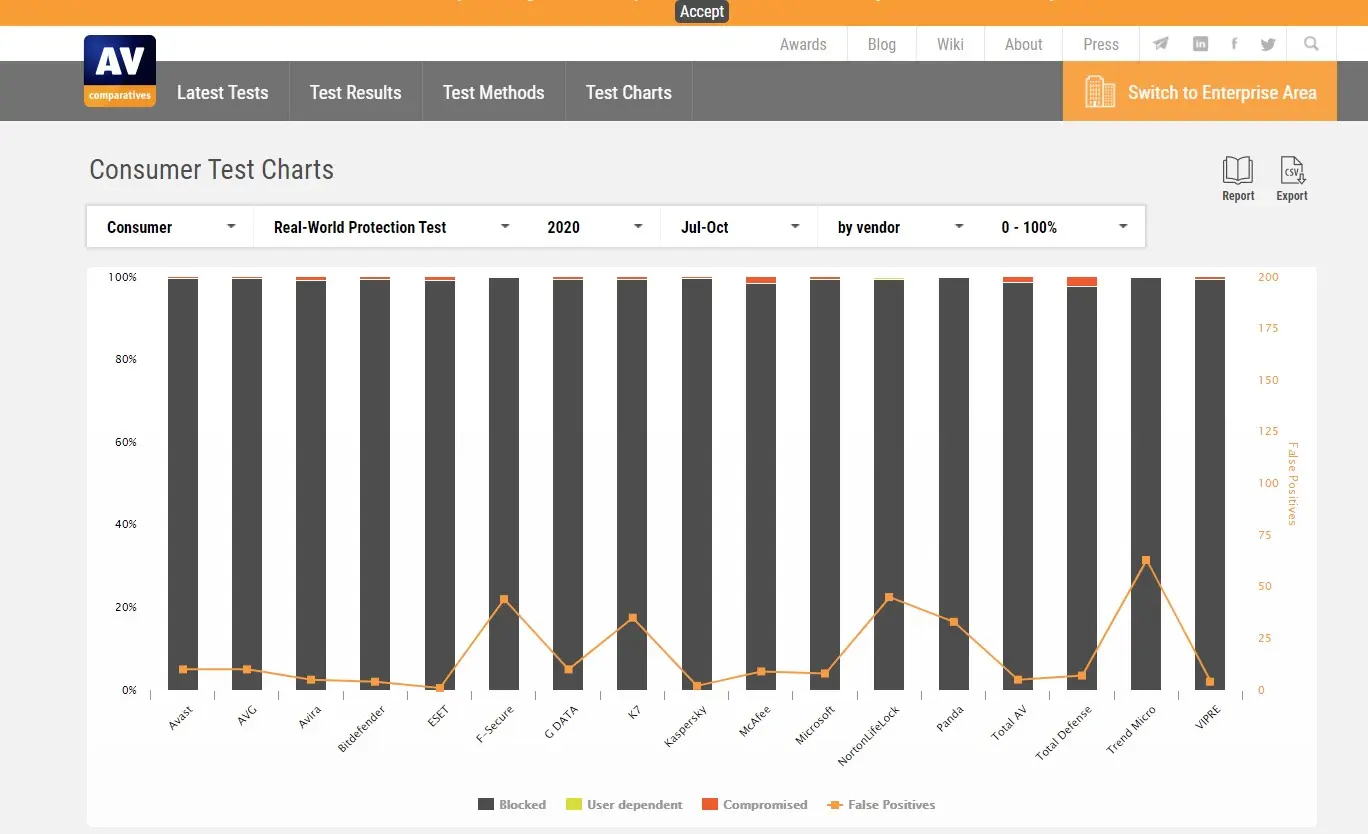Image resolution: width=1368 pixels, height=834 pixels.
Task: Open the Twitter social icon
Action: point(1268,44)
